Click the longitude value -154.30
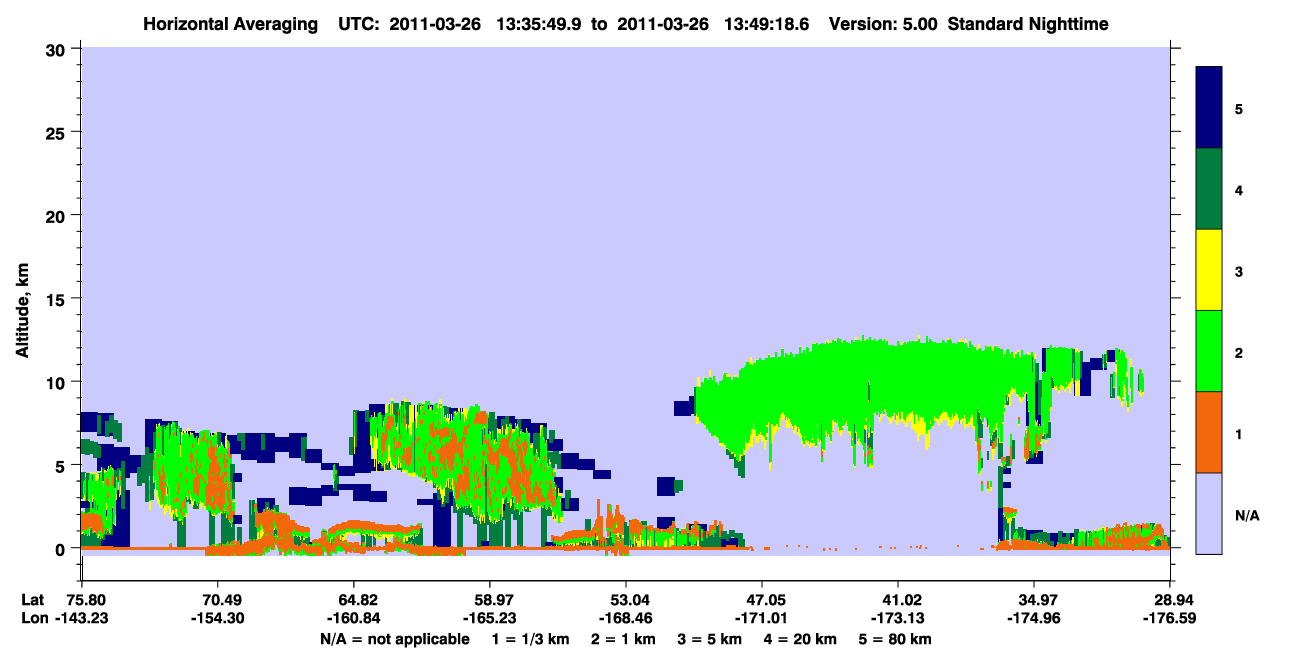Screen dimensions: 1300x667 point(218,618)
